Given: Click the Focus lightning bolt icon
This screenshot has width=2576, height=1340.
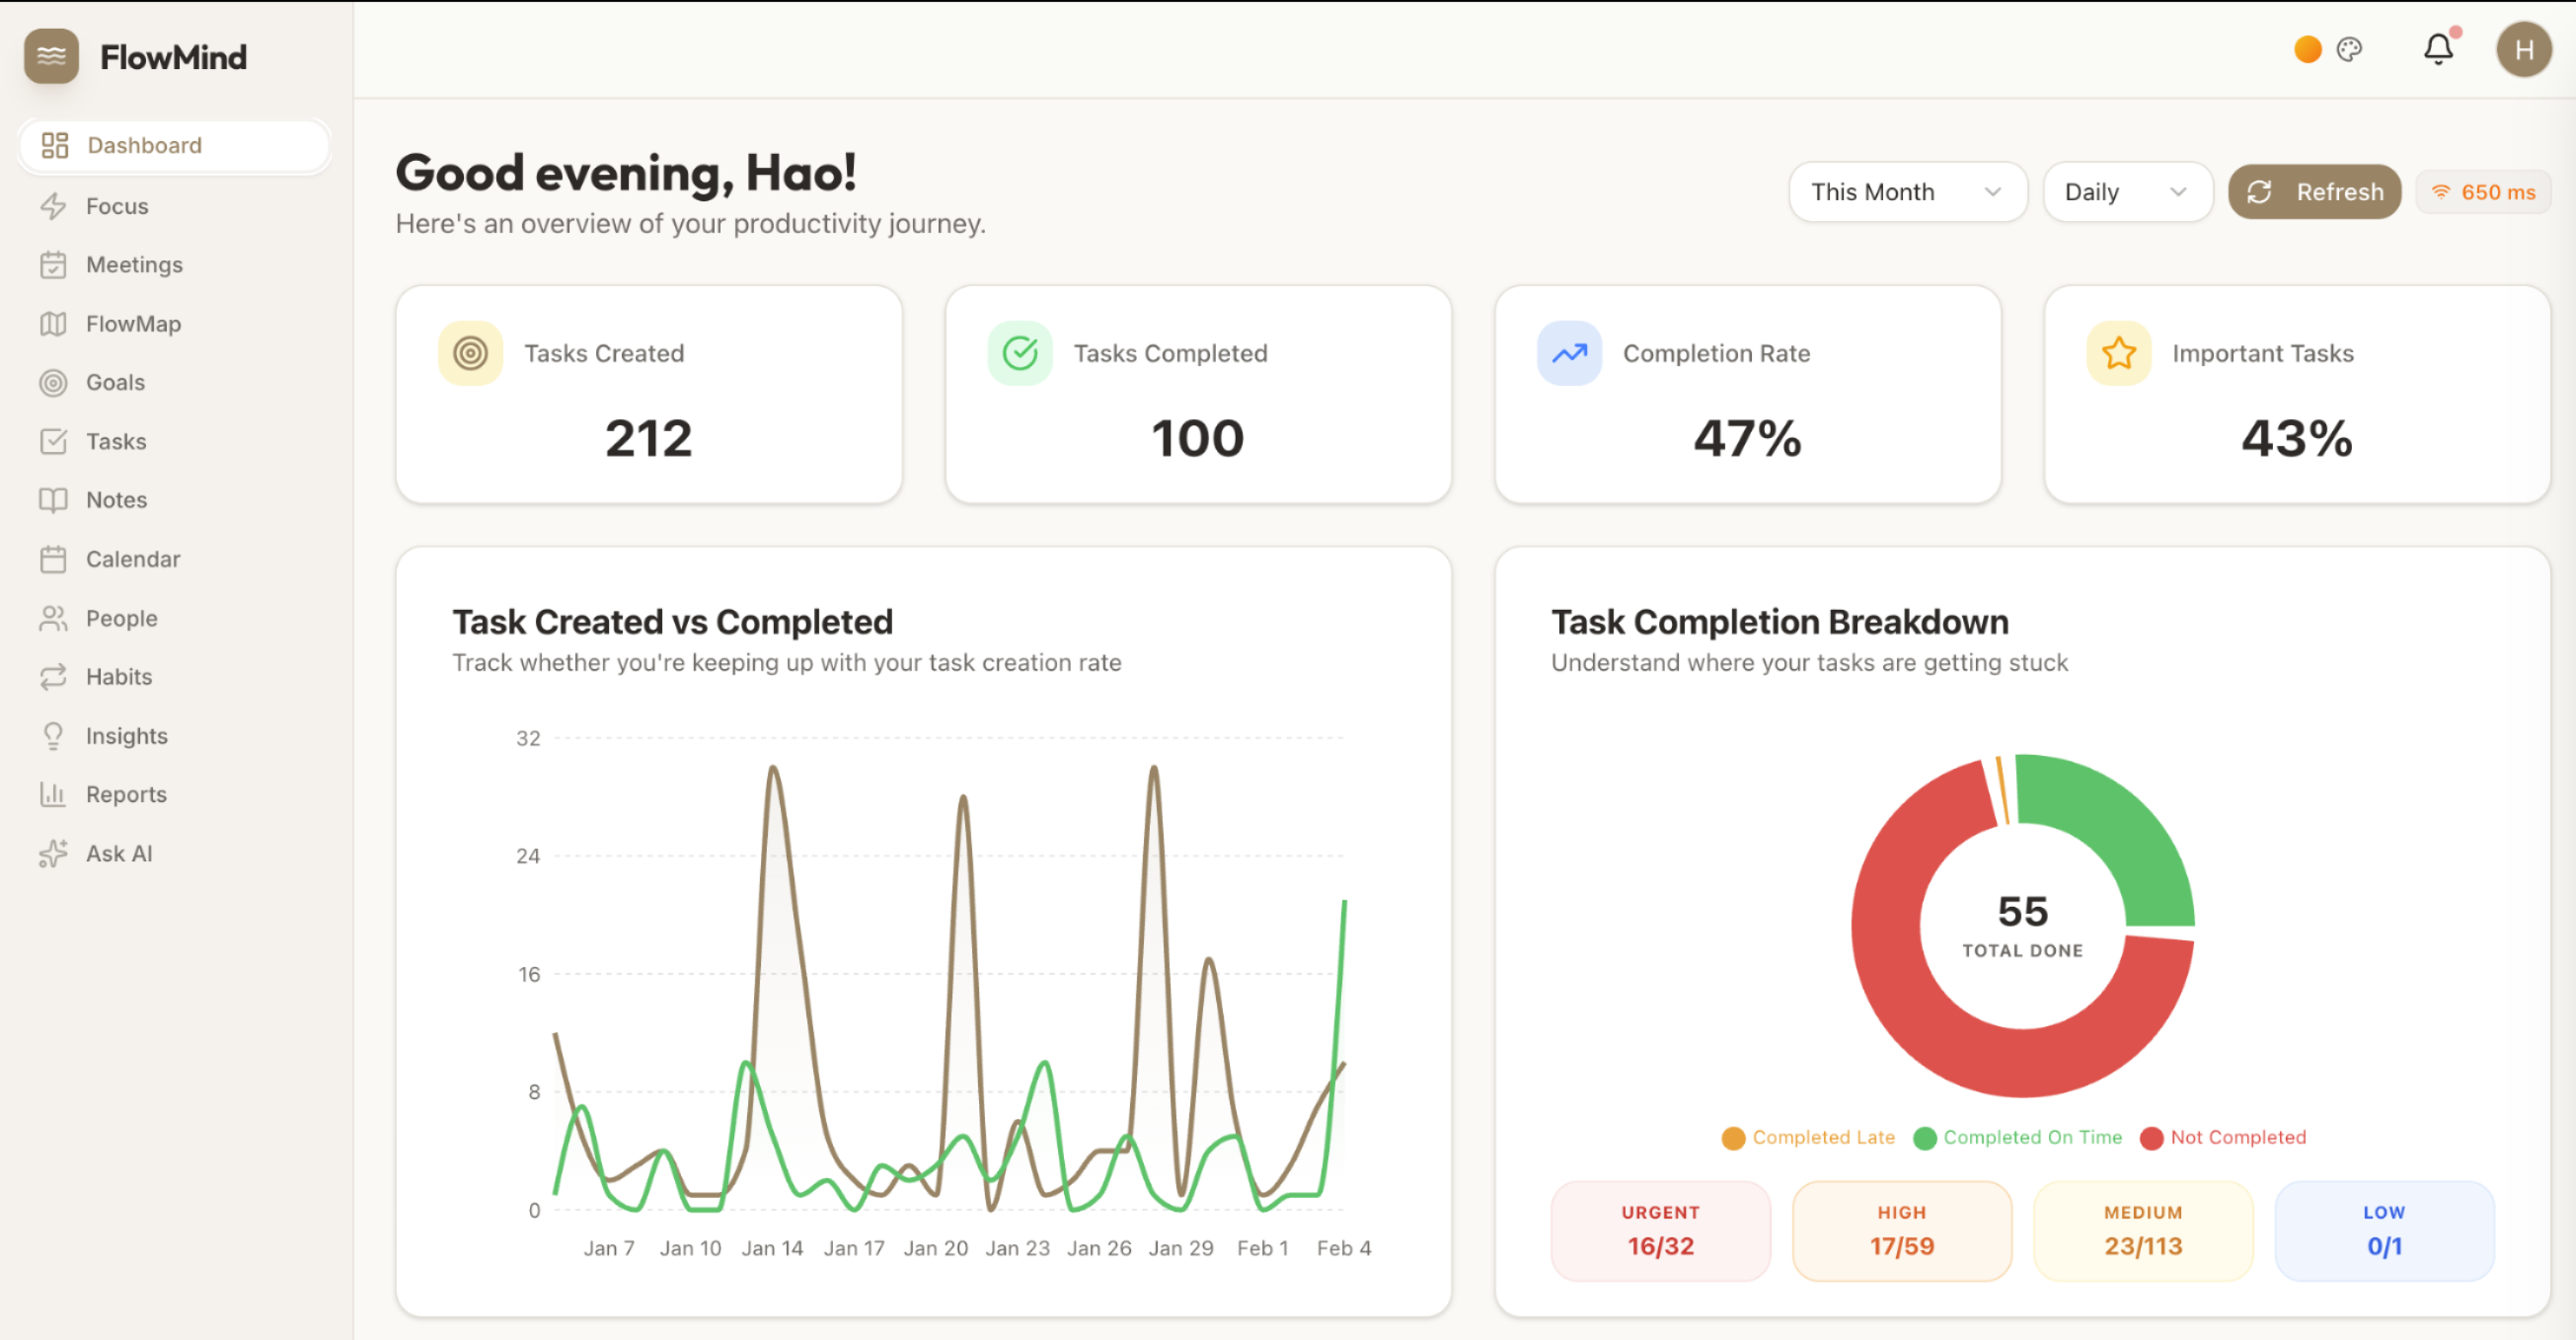Looking at the screenshot, I should click(x=53, y=206).
